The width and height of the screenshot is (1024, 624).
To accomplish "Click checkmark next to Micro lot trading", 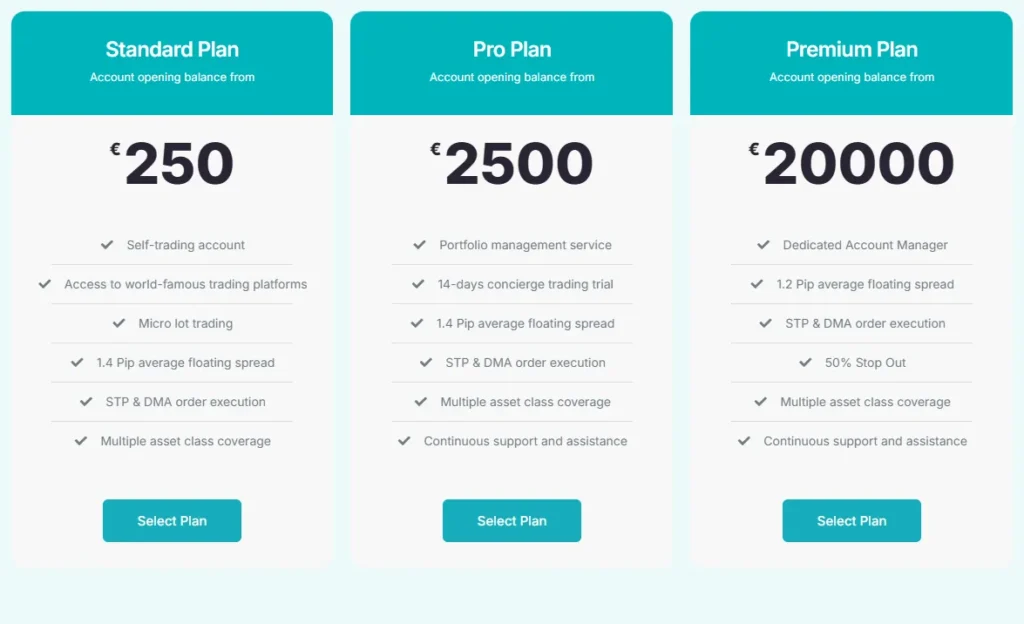I will coord(119,323).
